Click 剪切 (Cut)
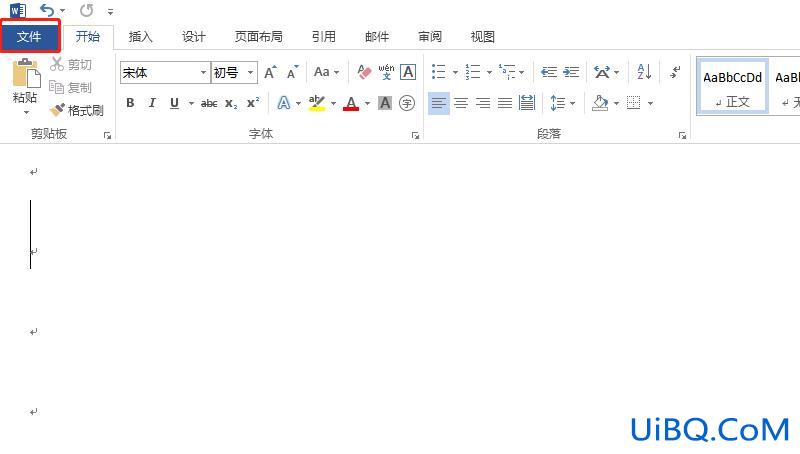 (71, 64)
